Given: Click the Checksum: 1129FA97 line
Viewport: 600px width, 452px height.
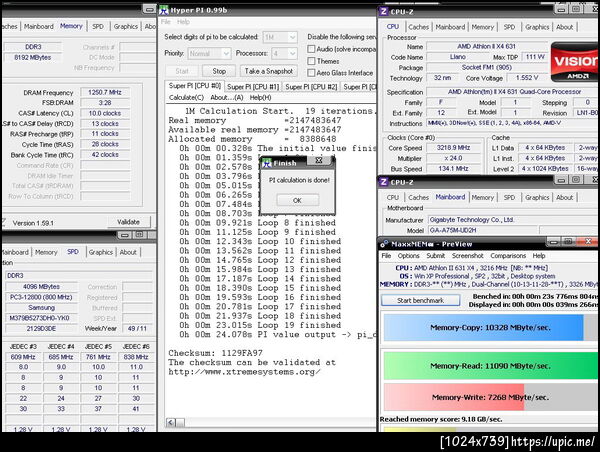Looking at the screenshot, I should 215,353.
